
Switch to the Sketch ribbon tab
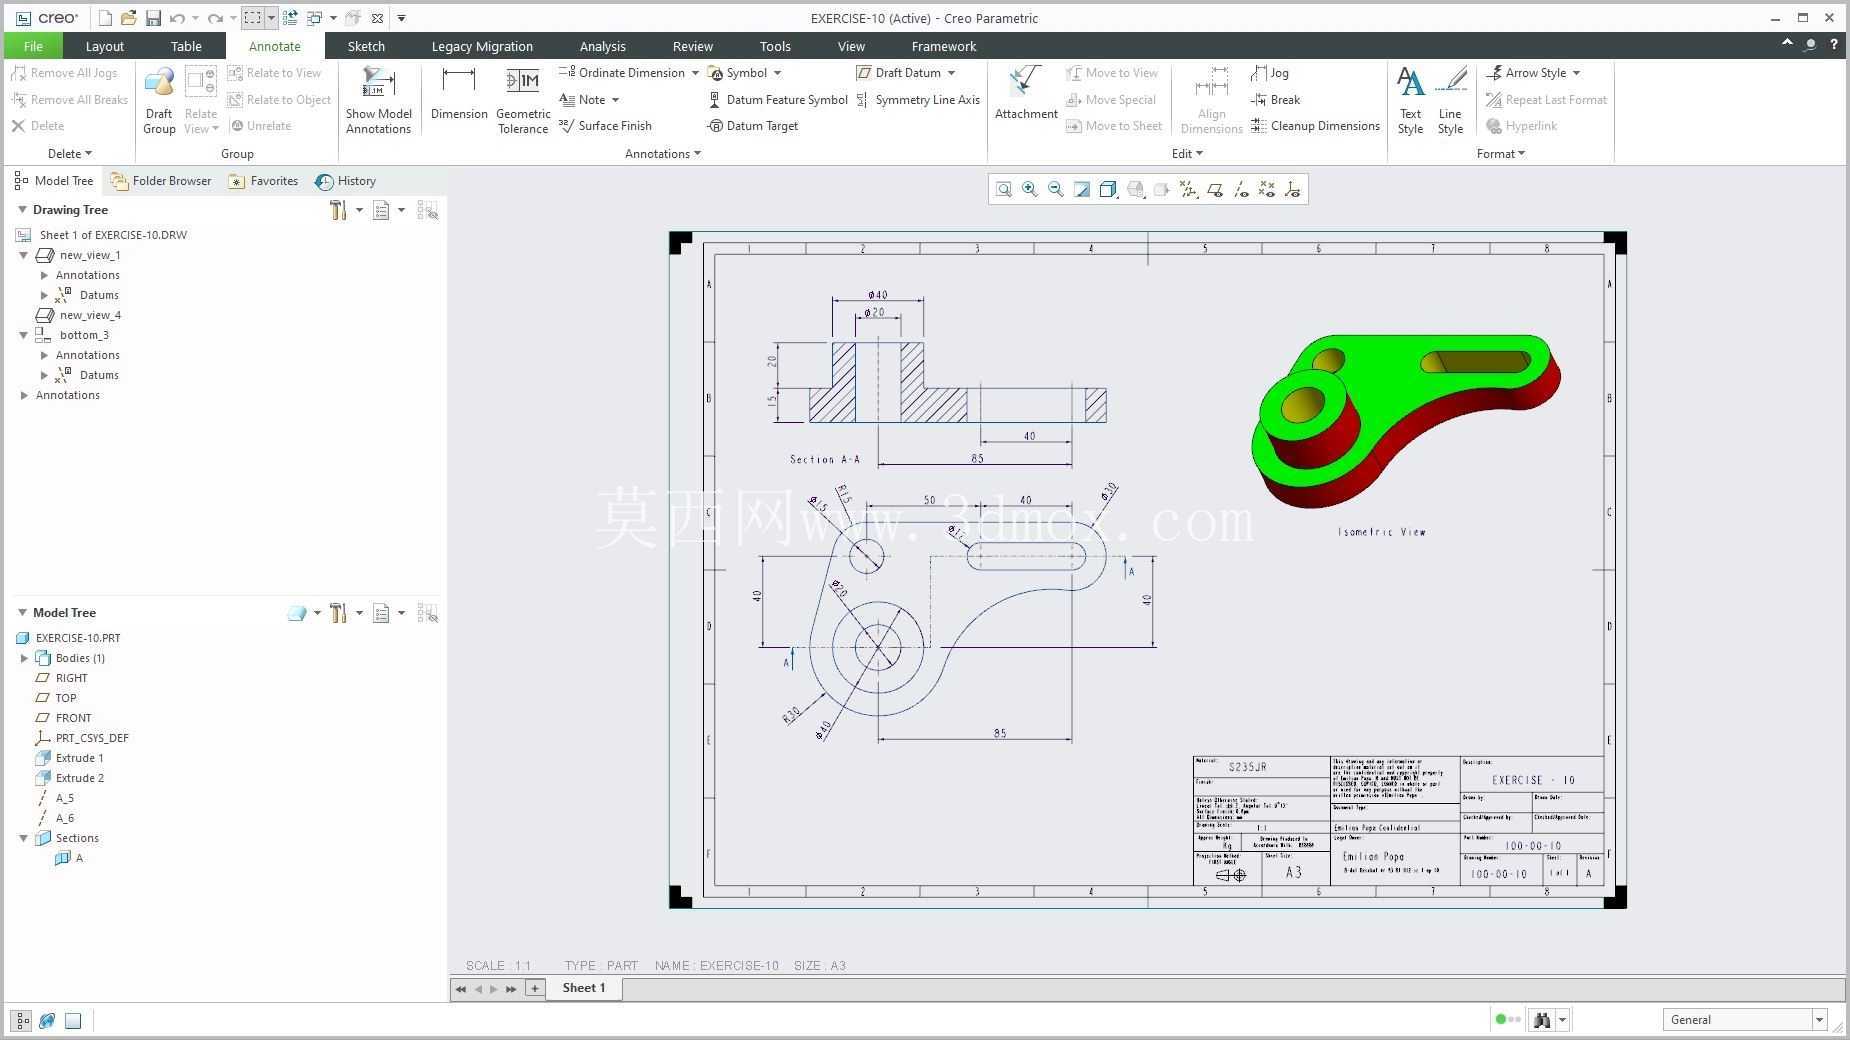(366, 46)
